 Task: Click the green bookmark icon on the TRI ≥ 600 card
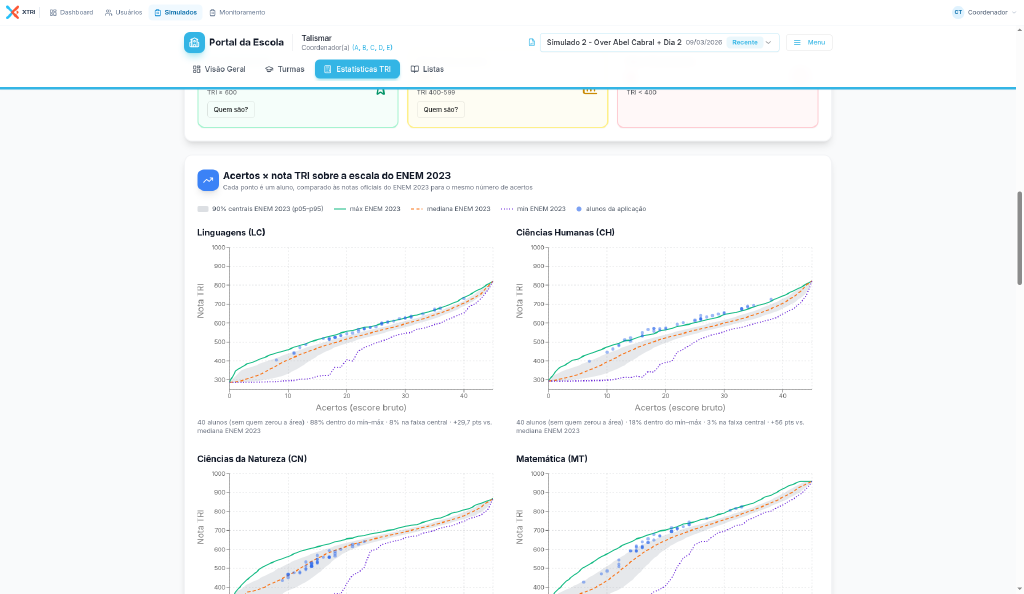click(381, 91)
